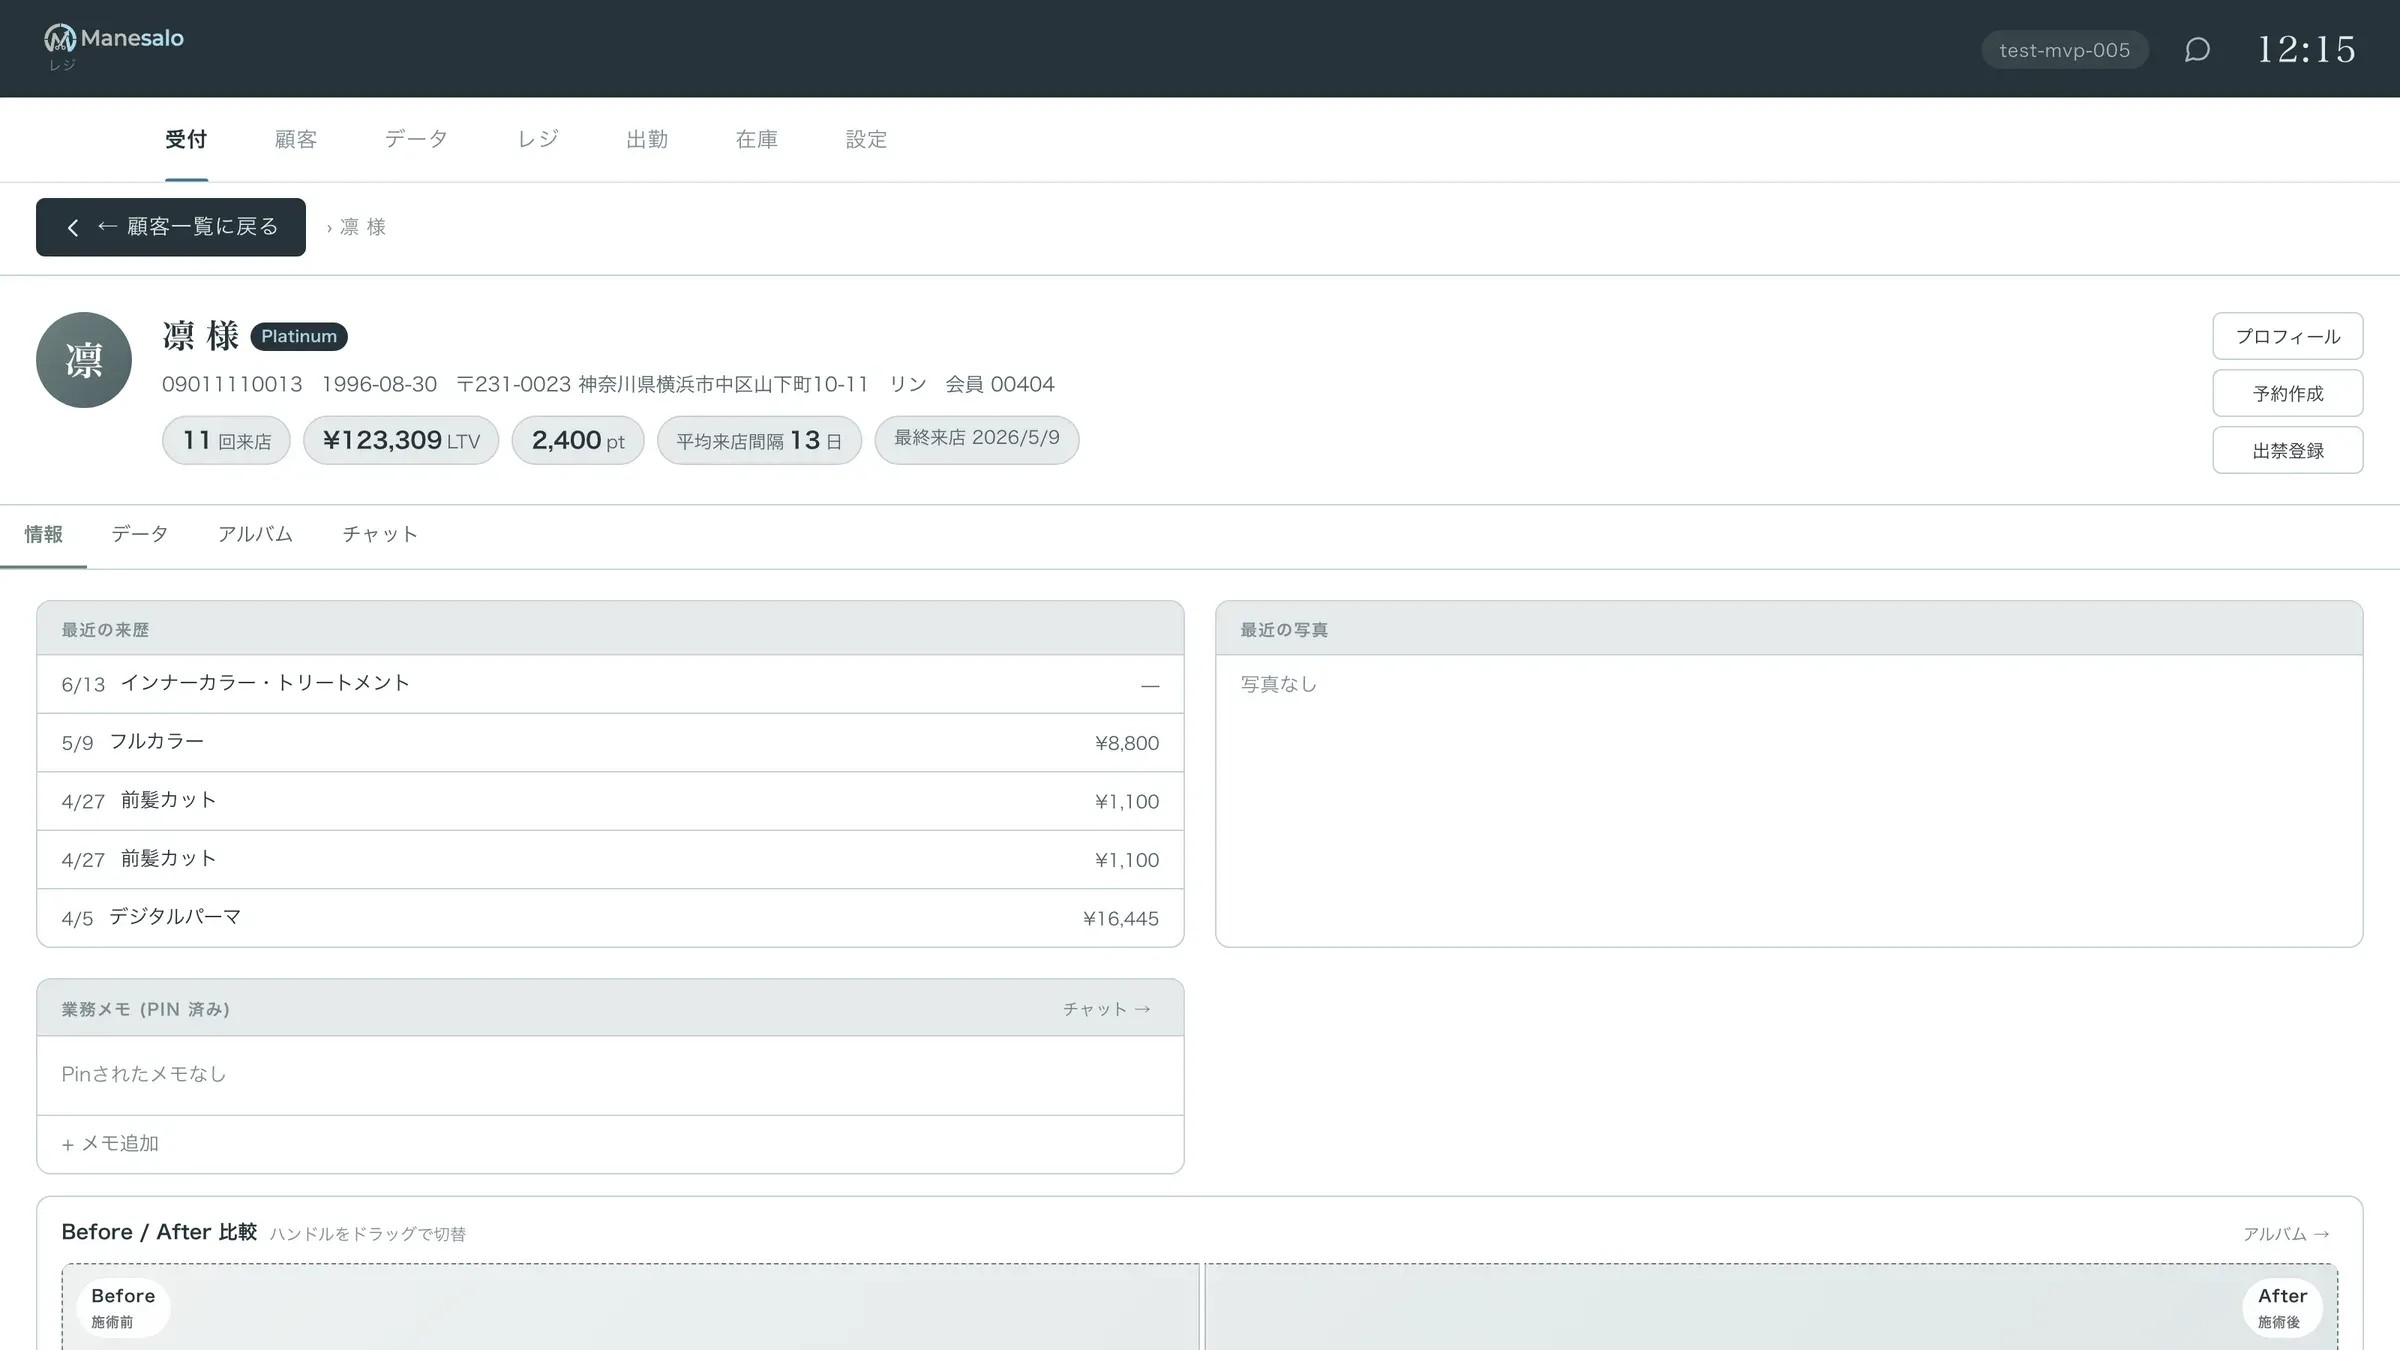Open the 4/5 デジタルパーマ visit row

[x=610, y=918]
